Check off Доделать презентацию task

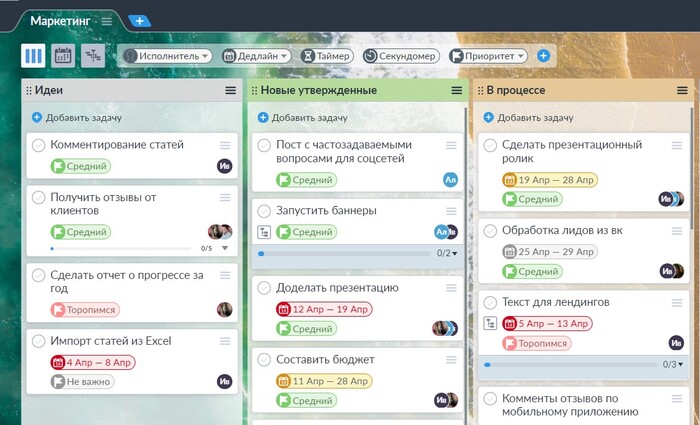[x=264, y=288]
